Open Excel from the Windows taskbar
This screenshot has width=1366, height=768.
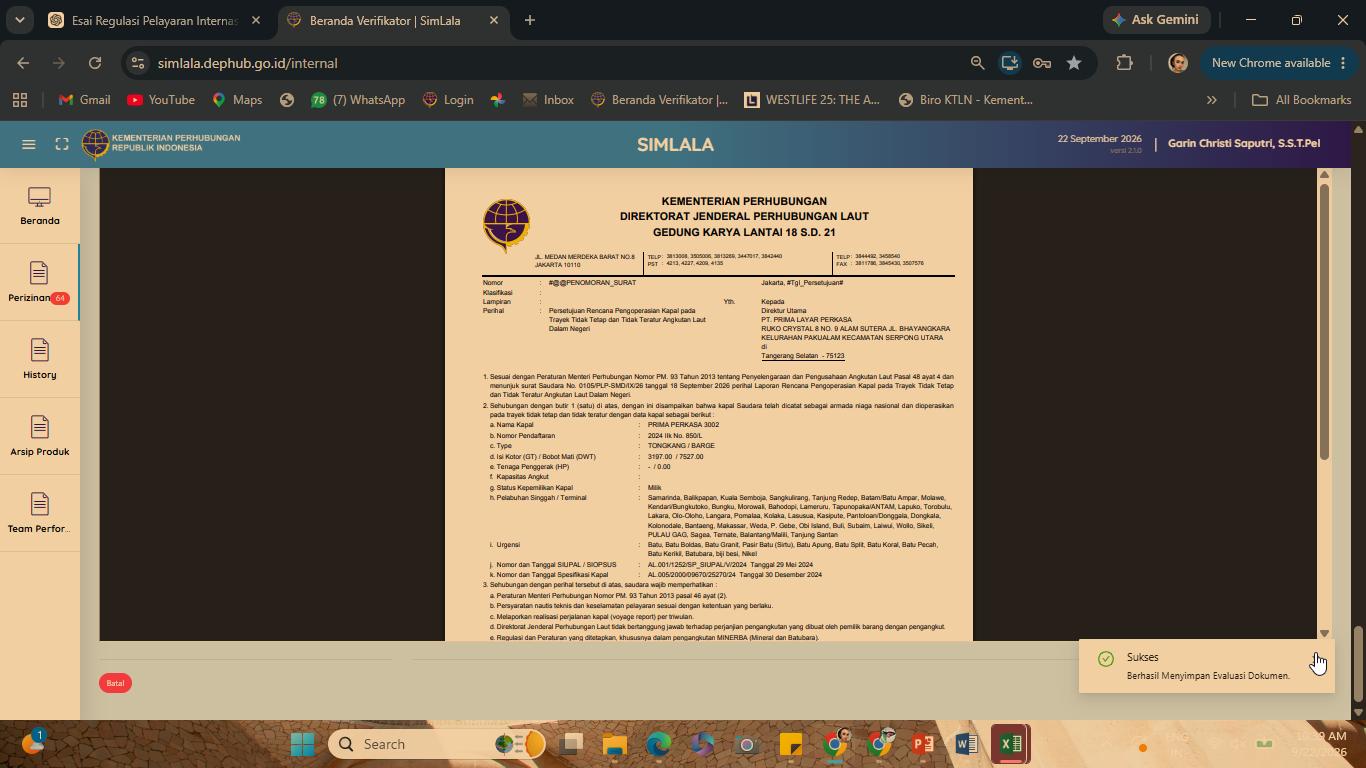click(x=1011, y=744)
